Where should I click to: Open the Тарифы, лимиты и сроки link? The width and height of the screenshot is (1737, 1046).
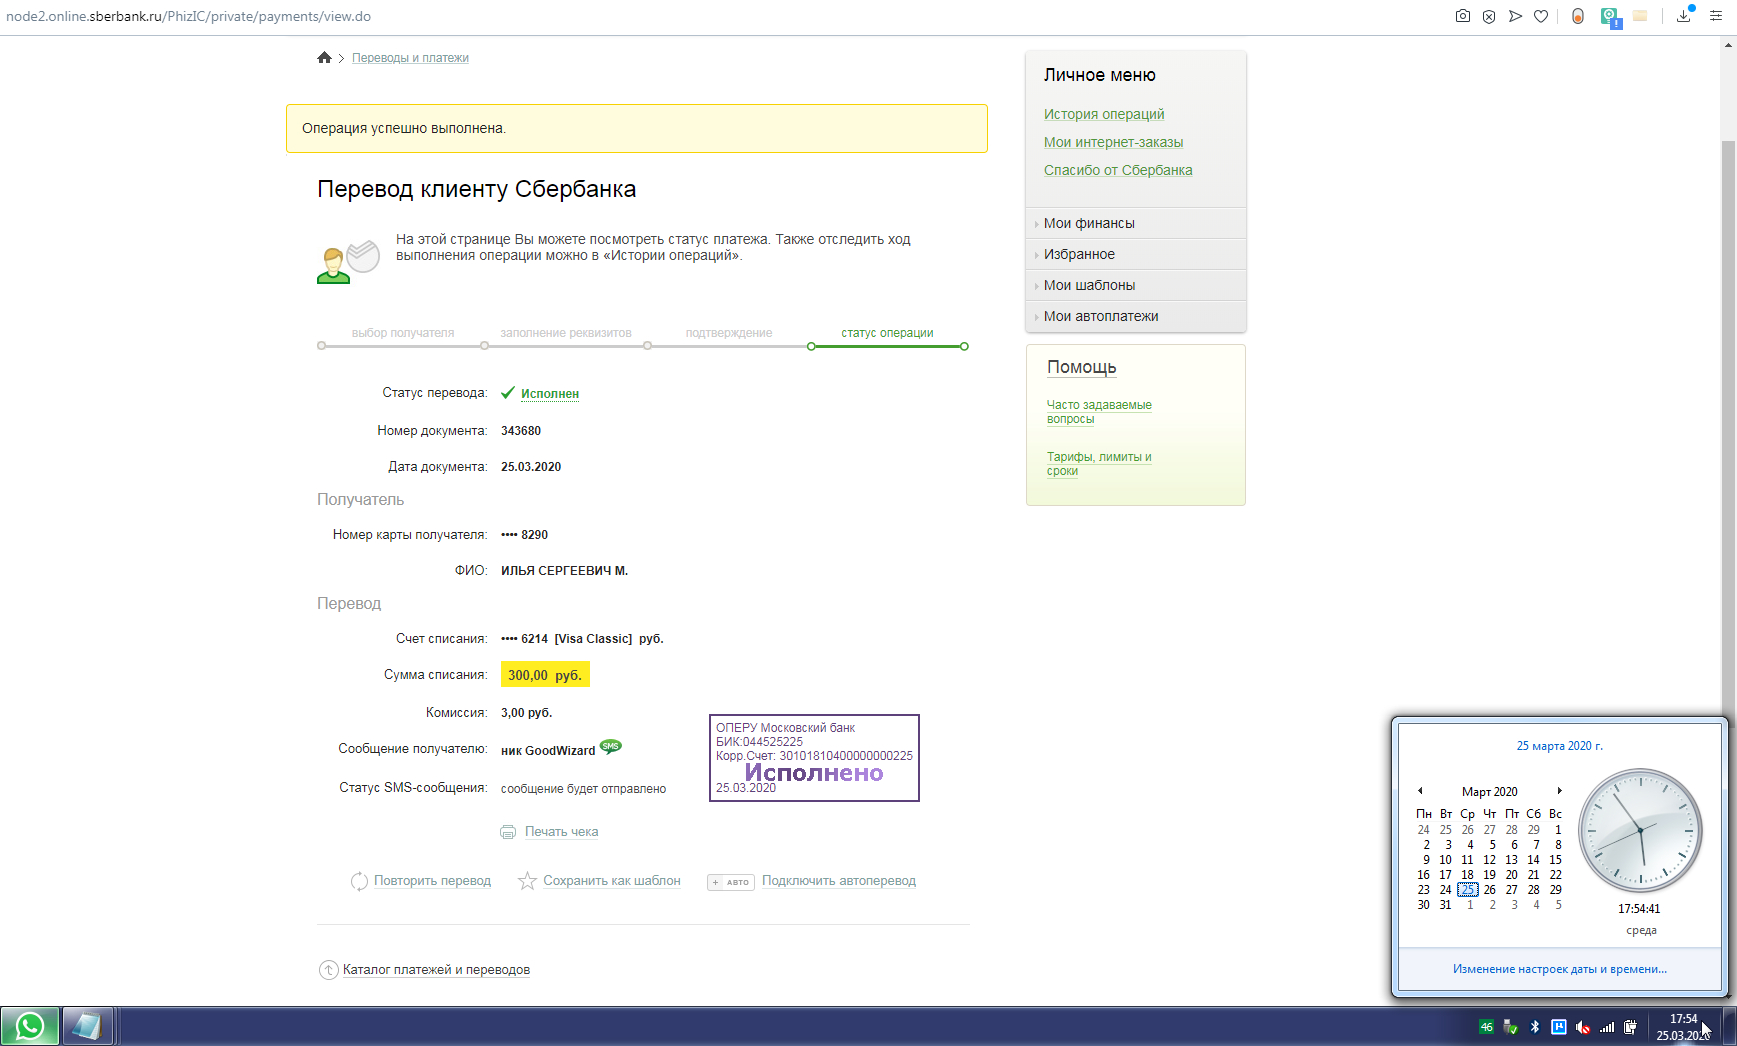1099,464
